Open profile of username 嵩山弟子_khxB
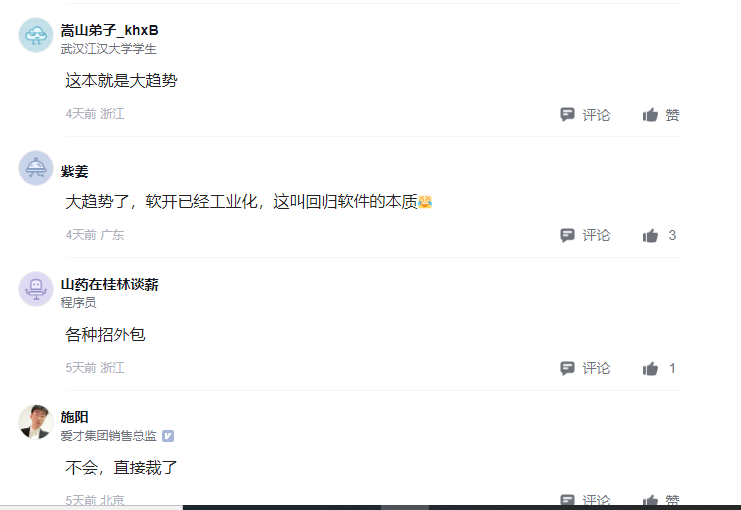741x510 pixels. point(109,30)
